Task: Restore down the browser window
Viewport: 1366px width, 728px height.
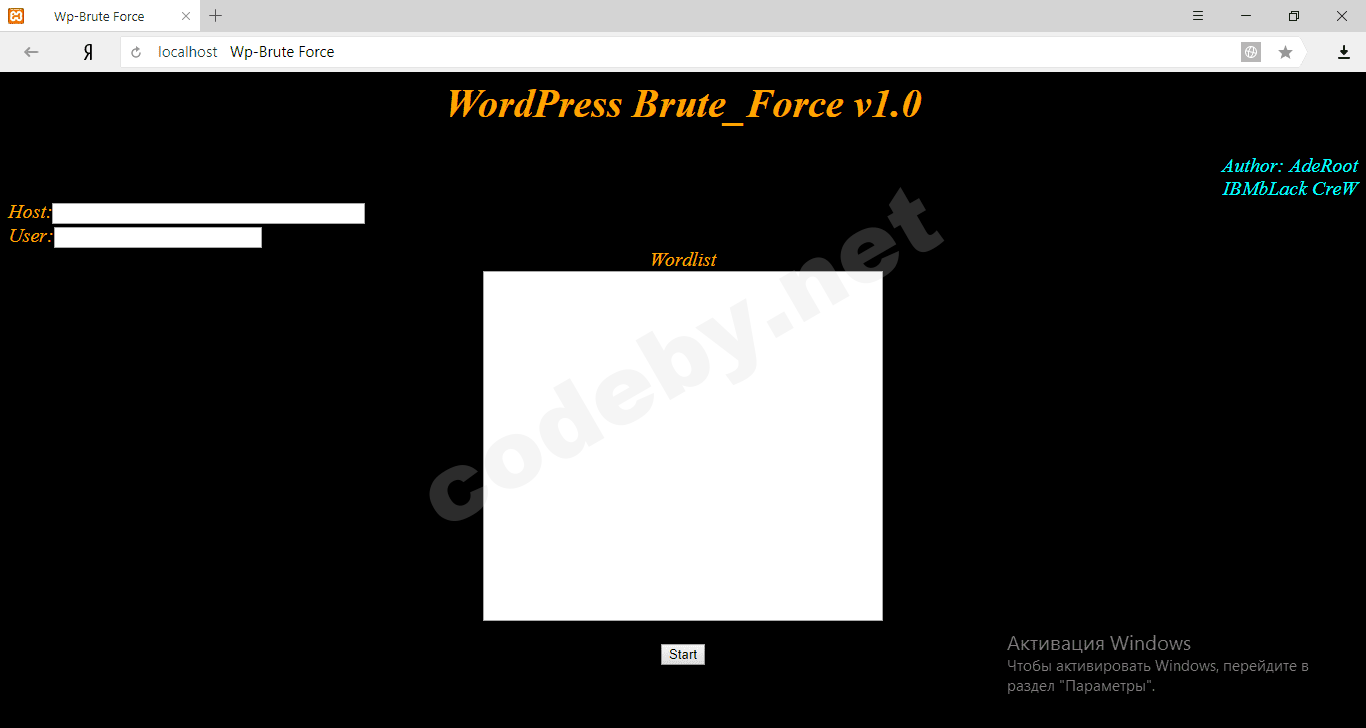Action: point(1294,16)
